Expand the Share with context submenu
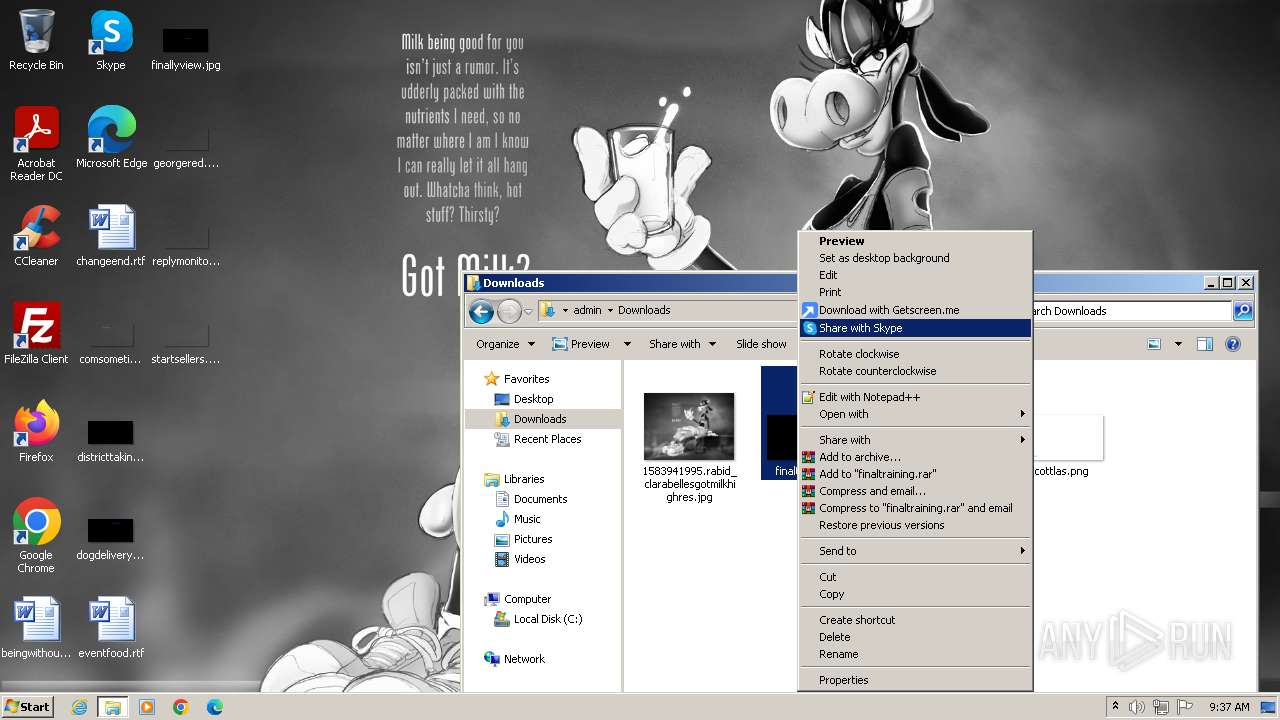Image resolution: width=1280 pixels, height=720 pixels. point(915,440)
